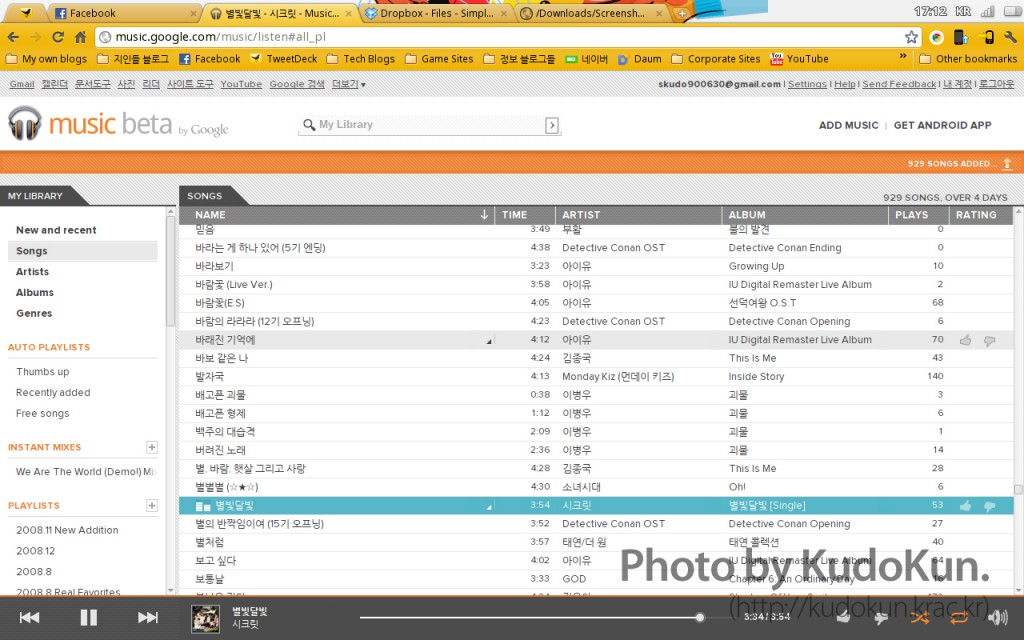Seek using the playback progress knob
Viewport: 1024px width, 640px height.
(700, 617)
